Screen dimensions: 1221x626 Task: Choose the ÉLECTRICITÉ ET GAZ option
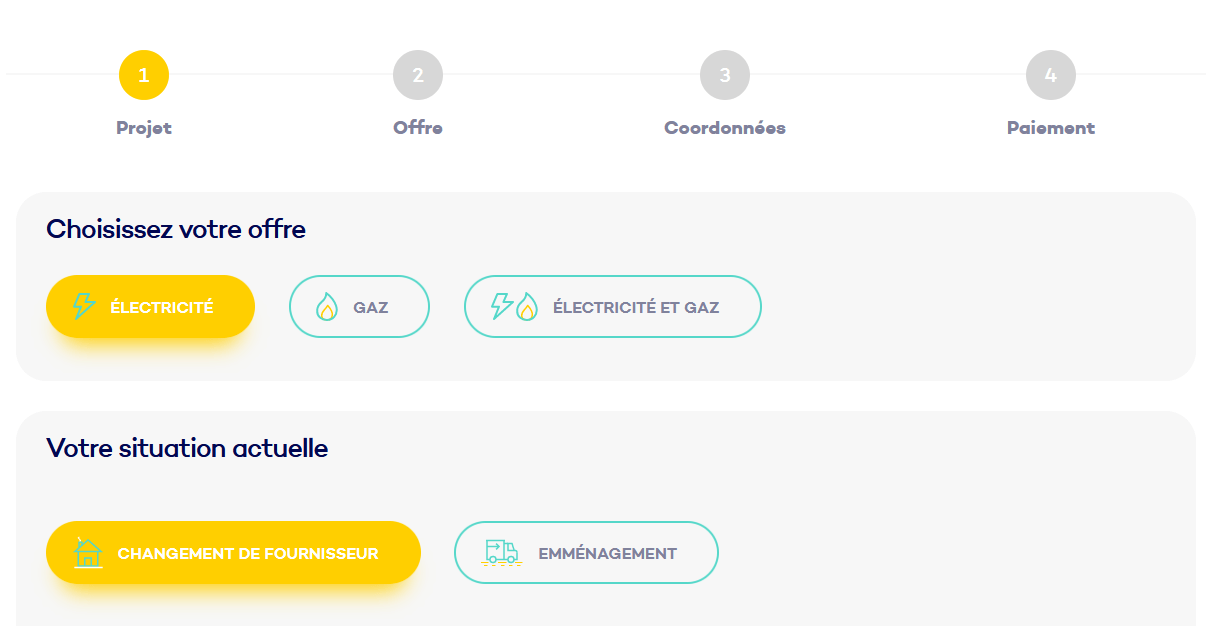pos(613,306)
